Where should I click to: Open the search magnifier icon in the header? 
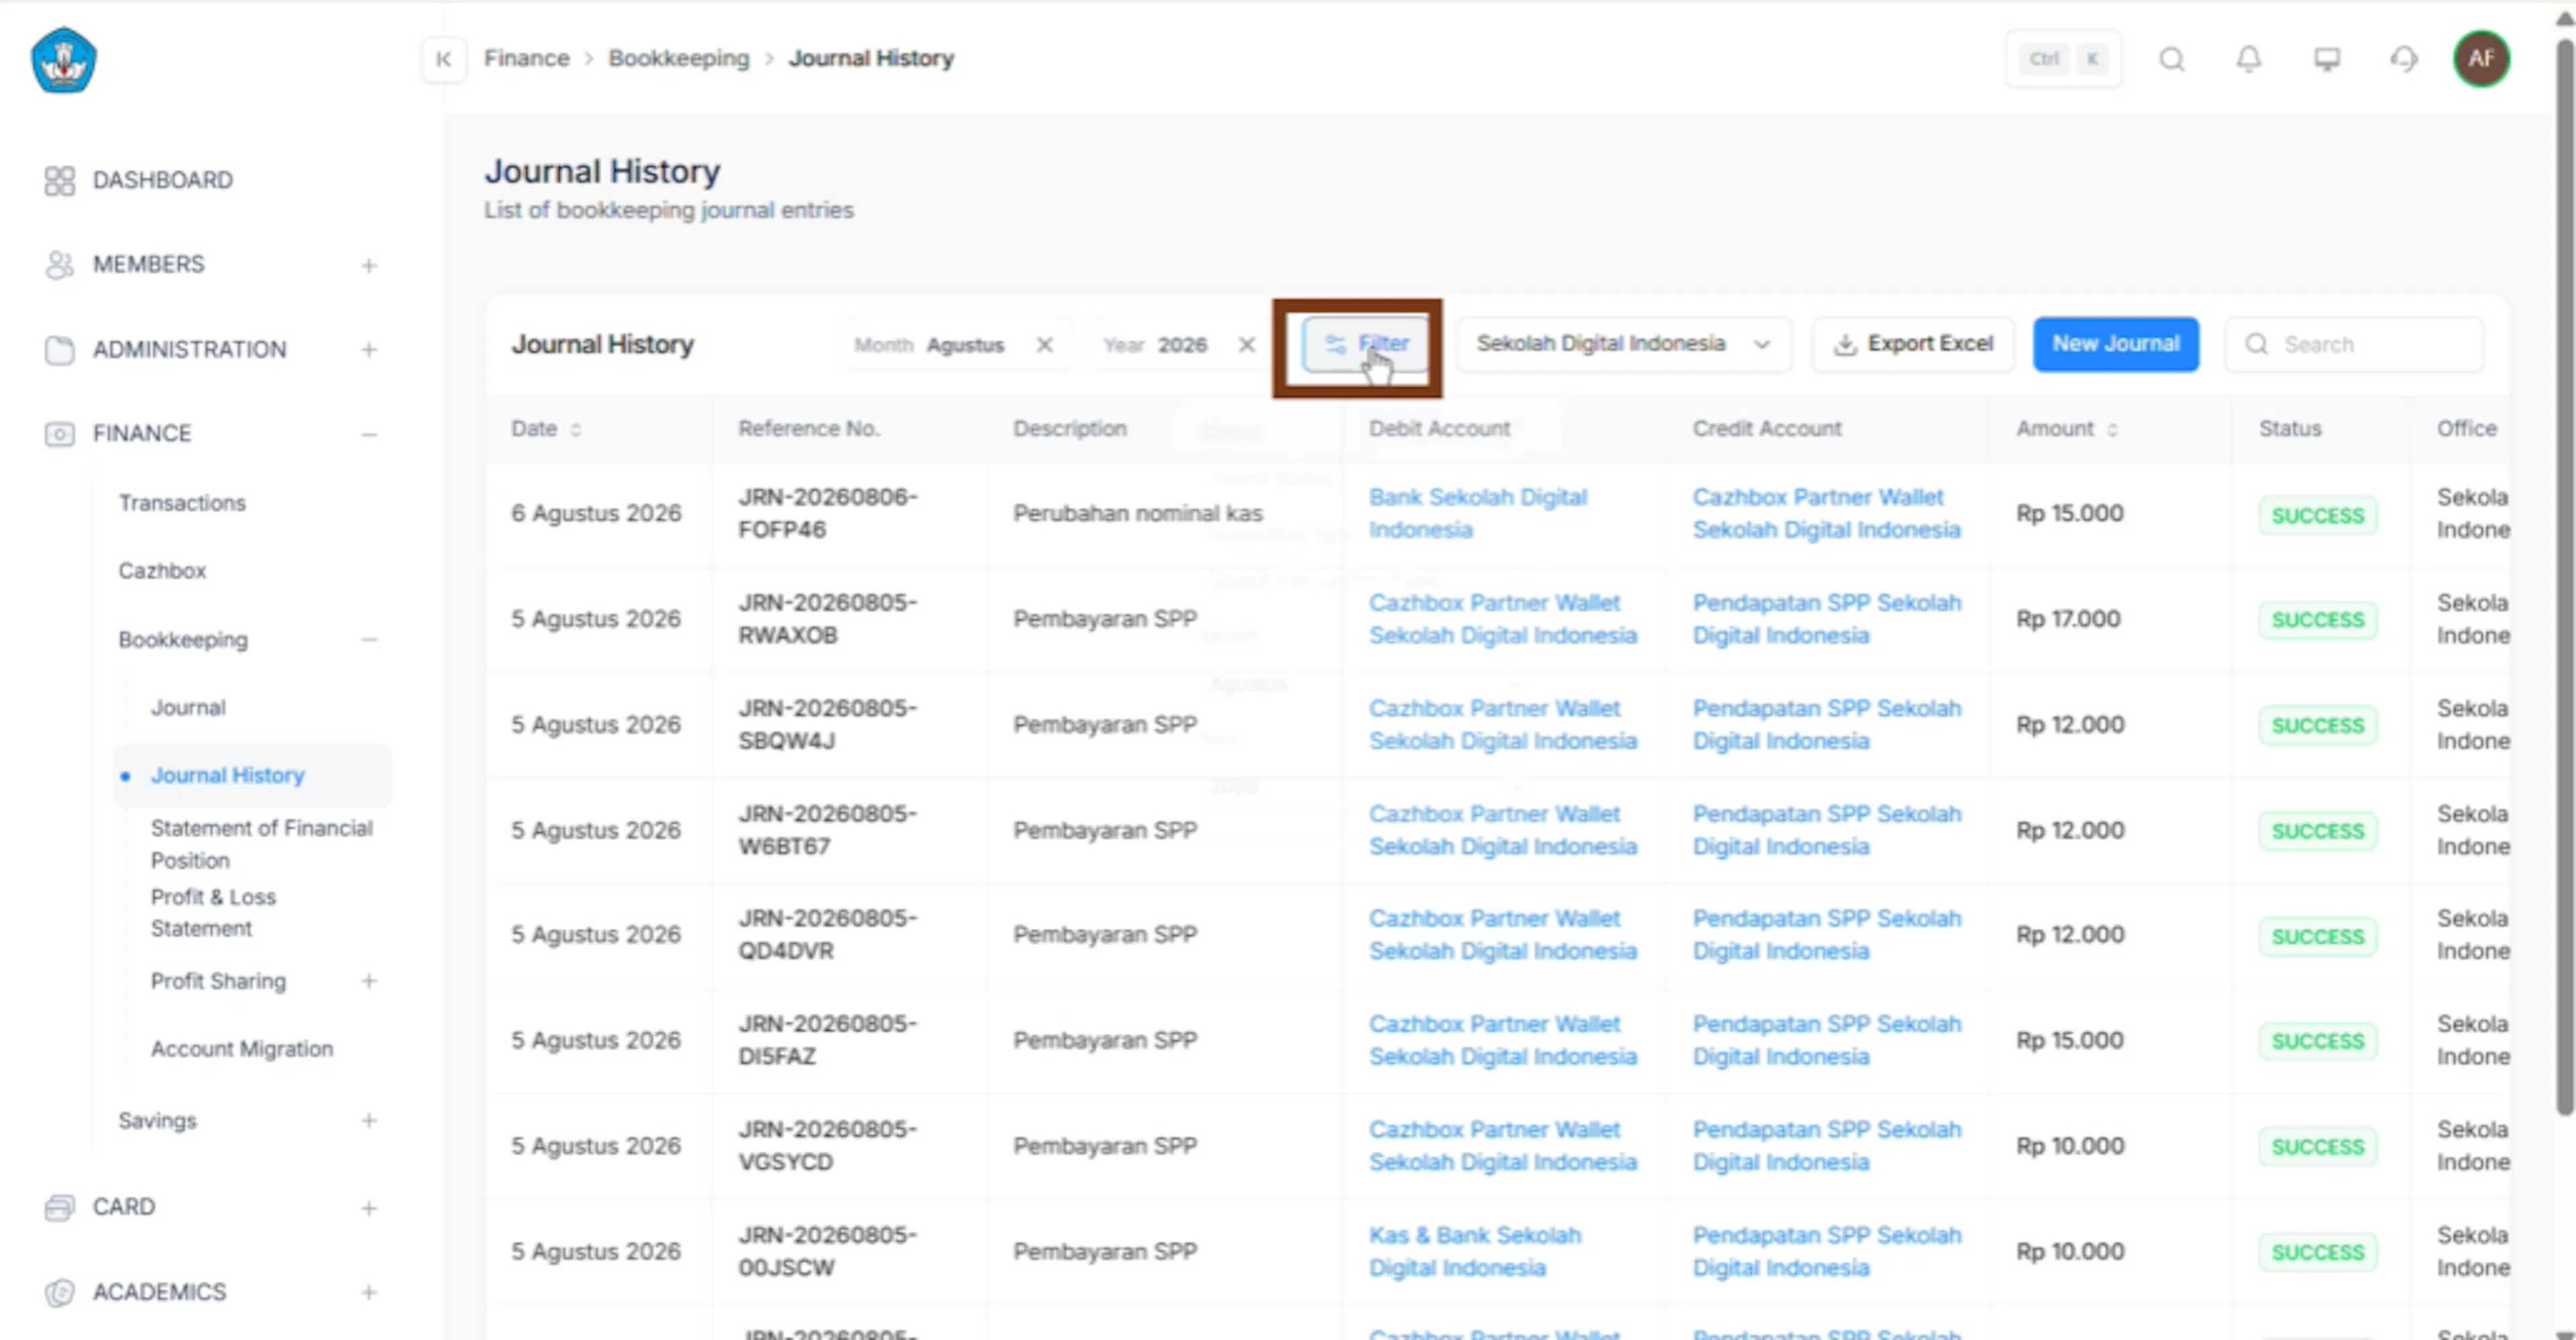(x=2172, y=59)
